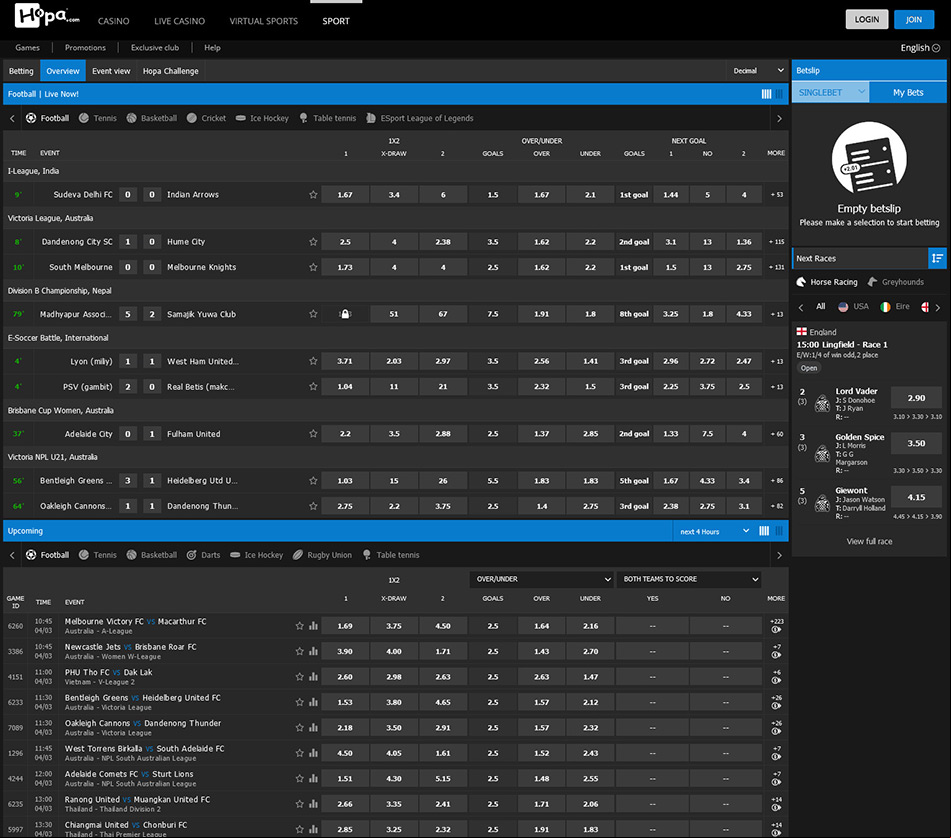Switch to the My Bets tab
The height and width of the screenshot is (838, 951).
[x=908, y=92]
